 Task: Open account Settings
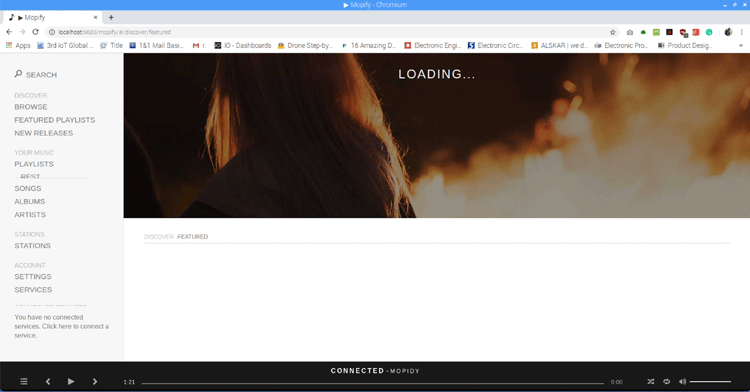click(33, 277)
